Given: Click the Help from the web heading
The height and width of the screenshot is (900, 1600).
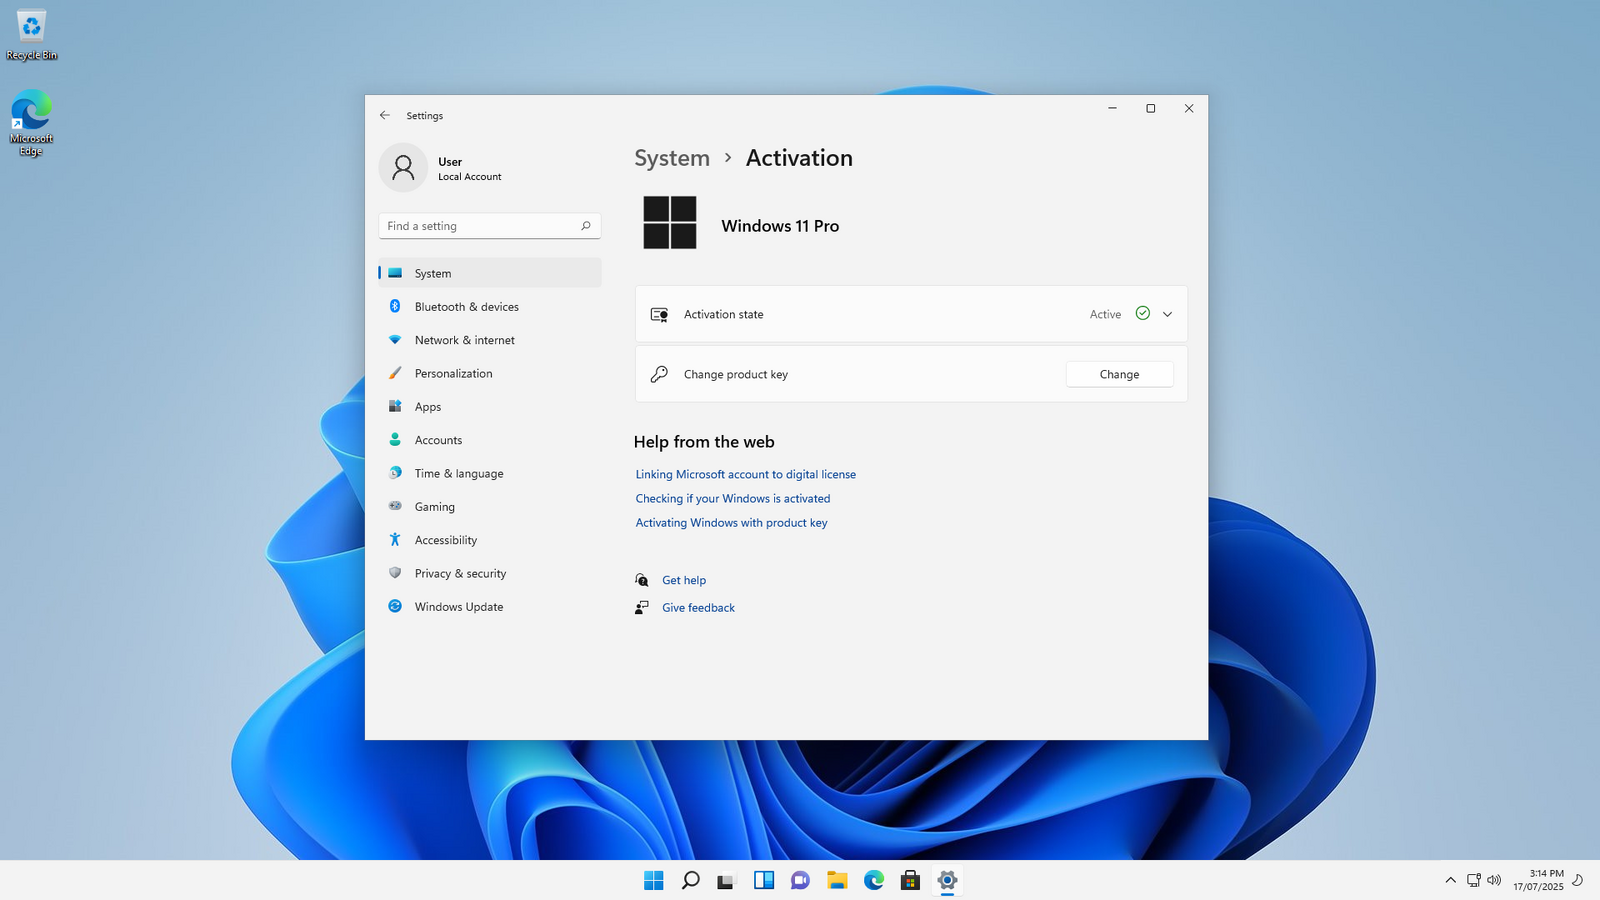Looking at the screenshot, I should point(704,442).
